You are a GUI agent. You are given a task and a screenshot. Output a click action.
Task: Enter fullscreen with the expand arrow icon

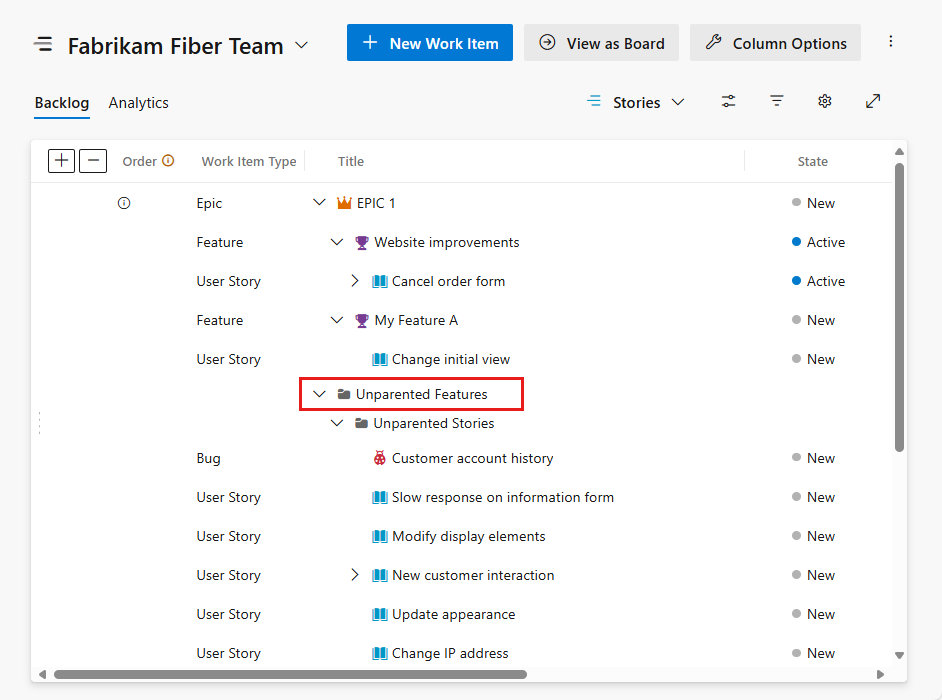[x=873, y=101]
